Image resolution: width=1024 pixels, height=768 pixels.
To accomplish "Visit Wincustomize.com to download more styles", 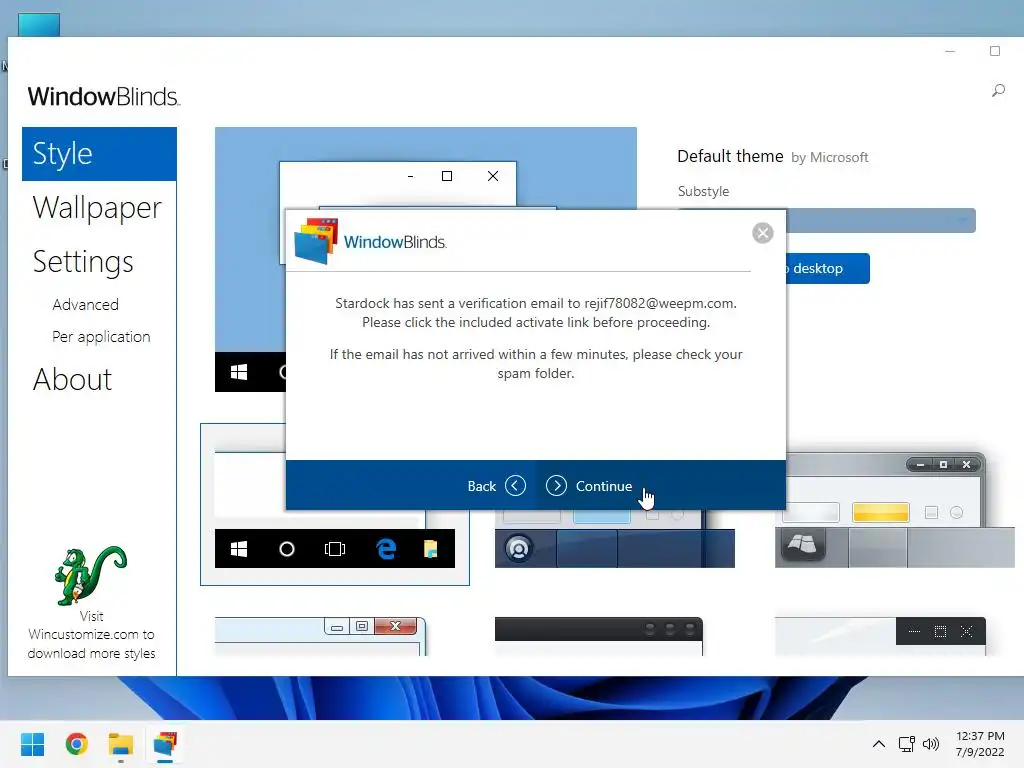I will coord(91,635).
